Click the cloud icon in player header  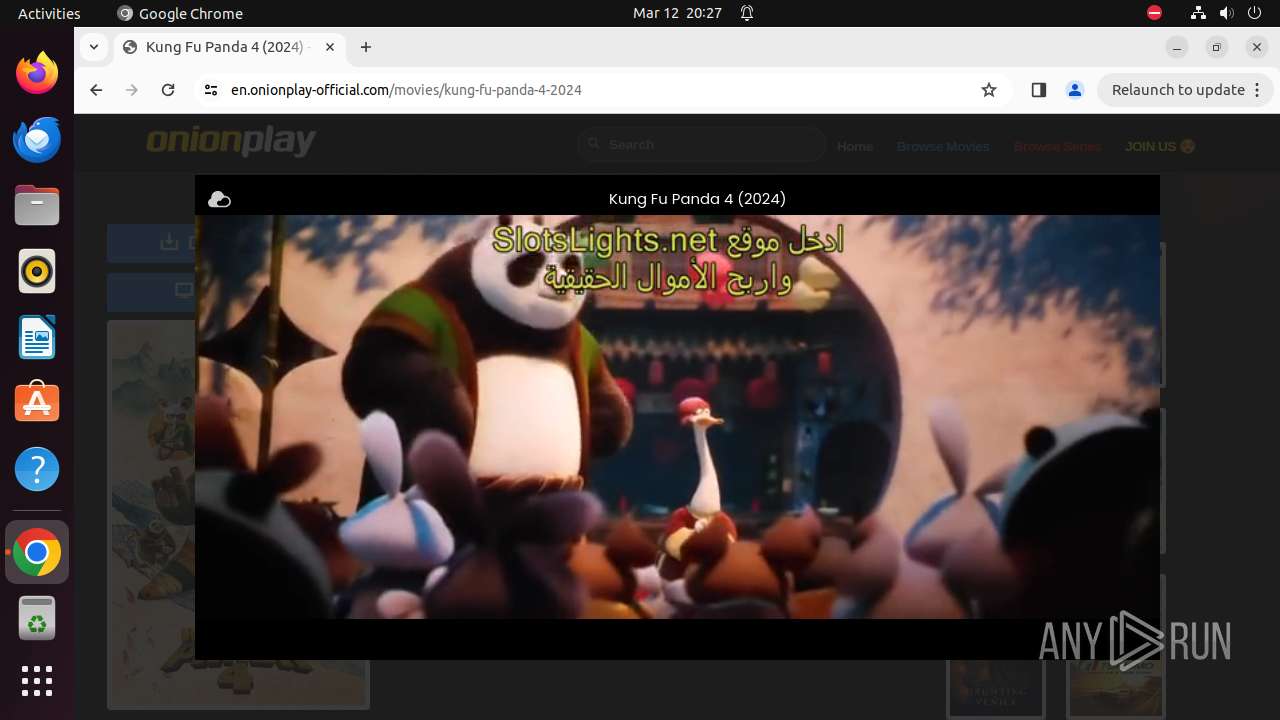click(219, 200)
